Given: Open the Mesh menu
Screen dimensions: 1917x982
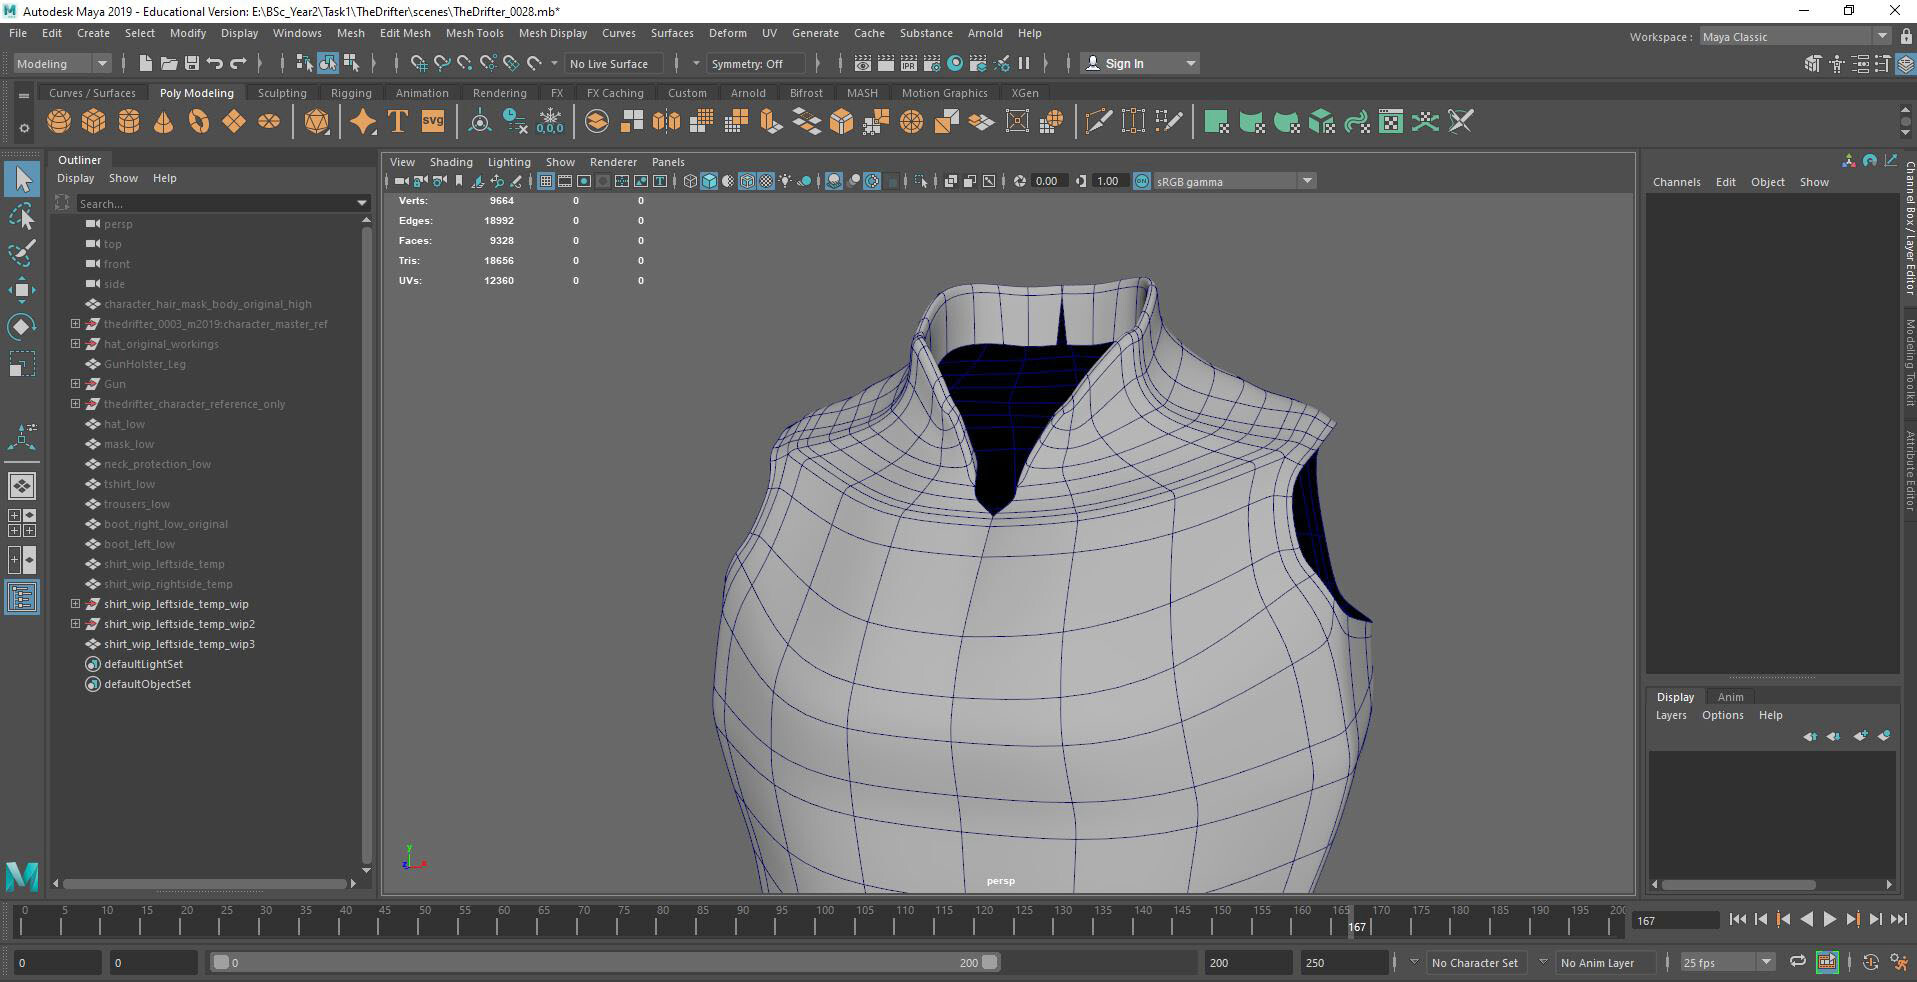Looking at the screenshot, I should pos(351,33).
